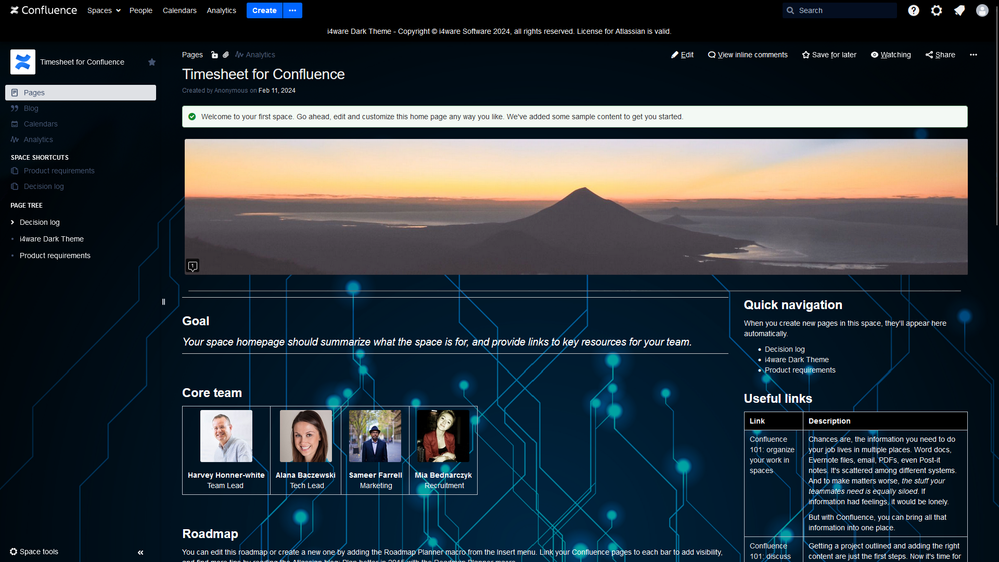
Task: Open Product requirements in page tree
Action: [55, 256]
